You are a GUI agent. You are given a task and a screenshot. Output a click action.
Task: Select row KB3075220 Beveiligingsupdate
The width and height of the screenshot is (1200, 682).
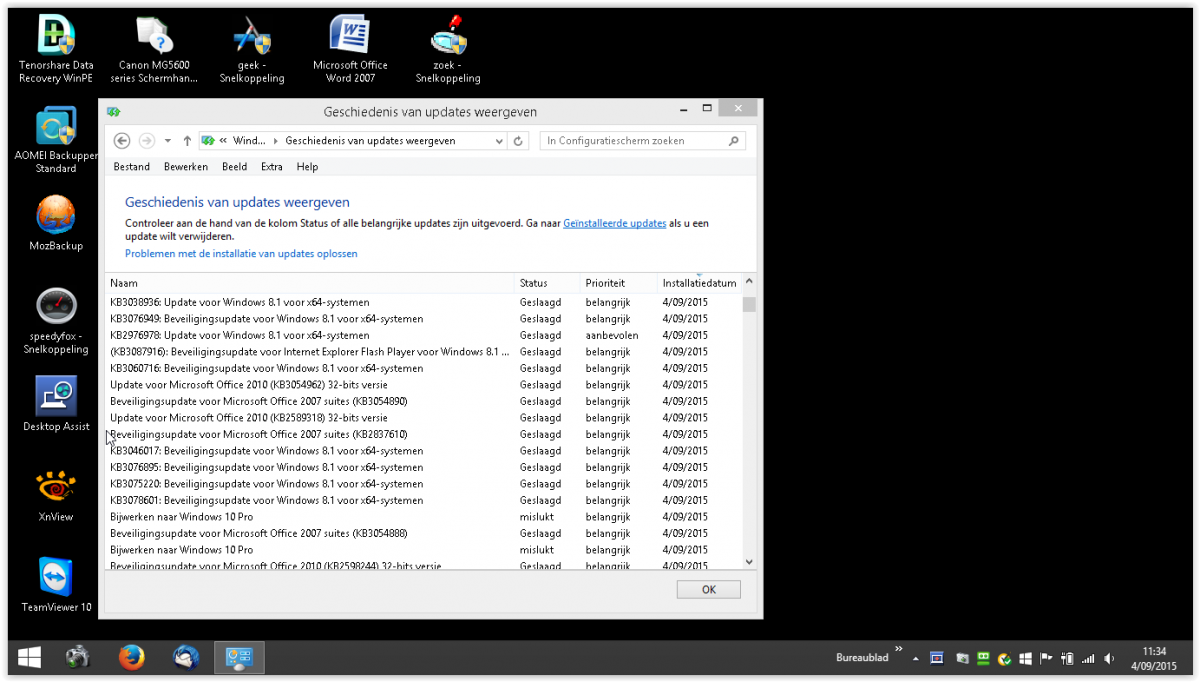pyautogui.click(x=424, y=484)
